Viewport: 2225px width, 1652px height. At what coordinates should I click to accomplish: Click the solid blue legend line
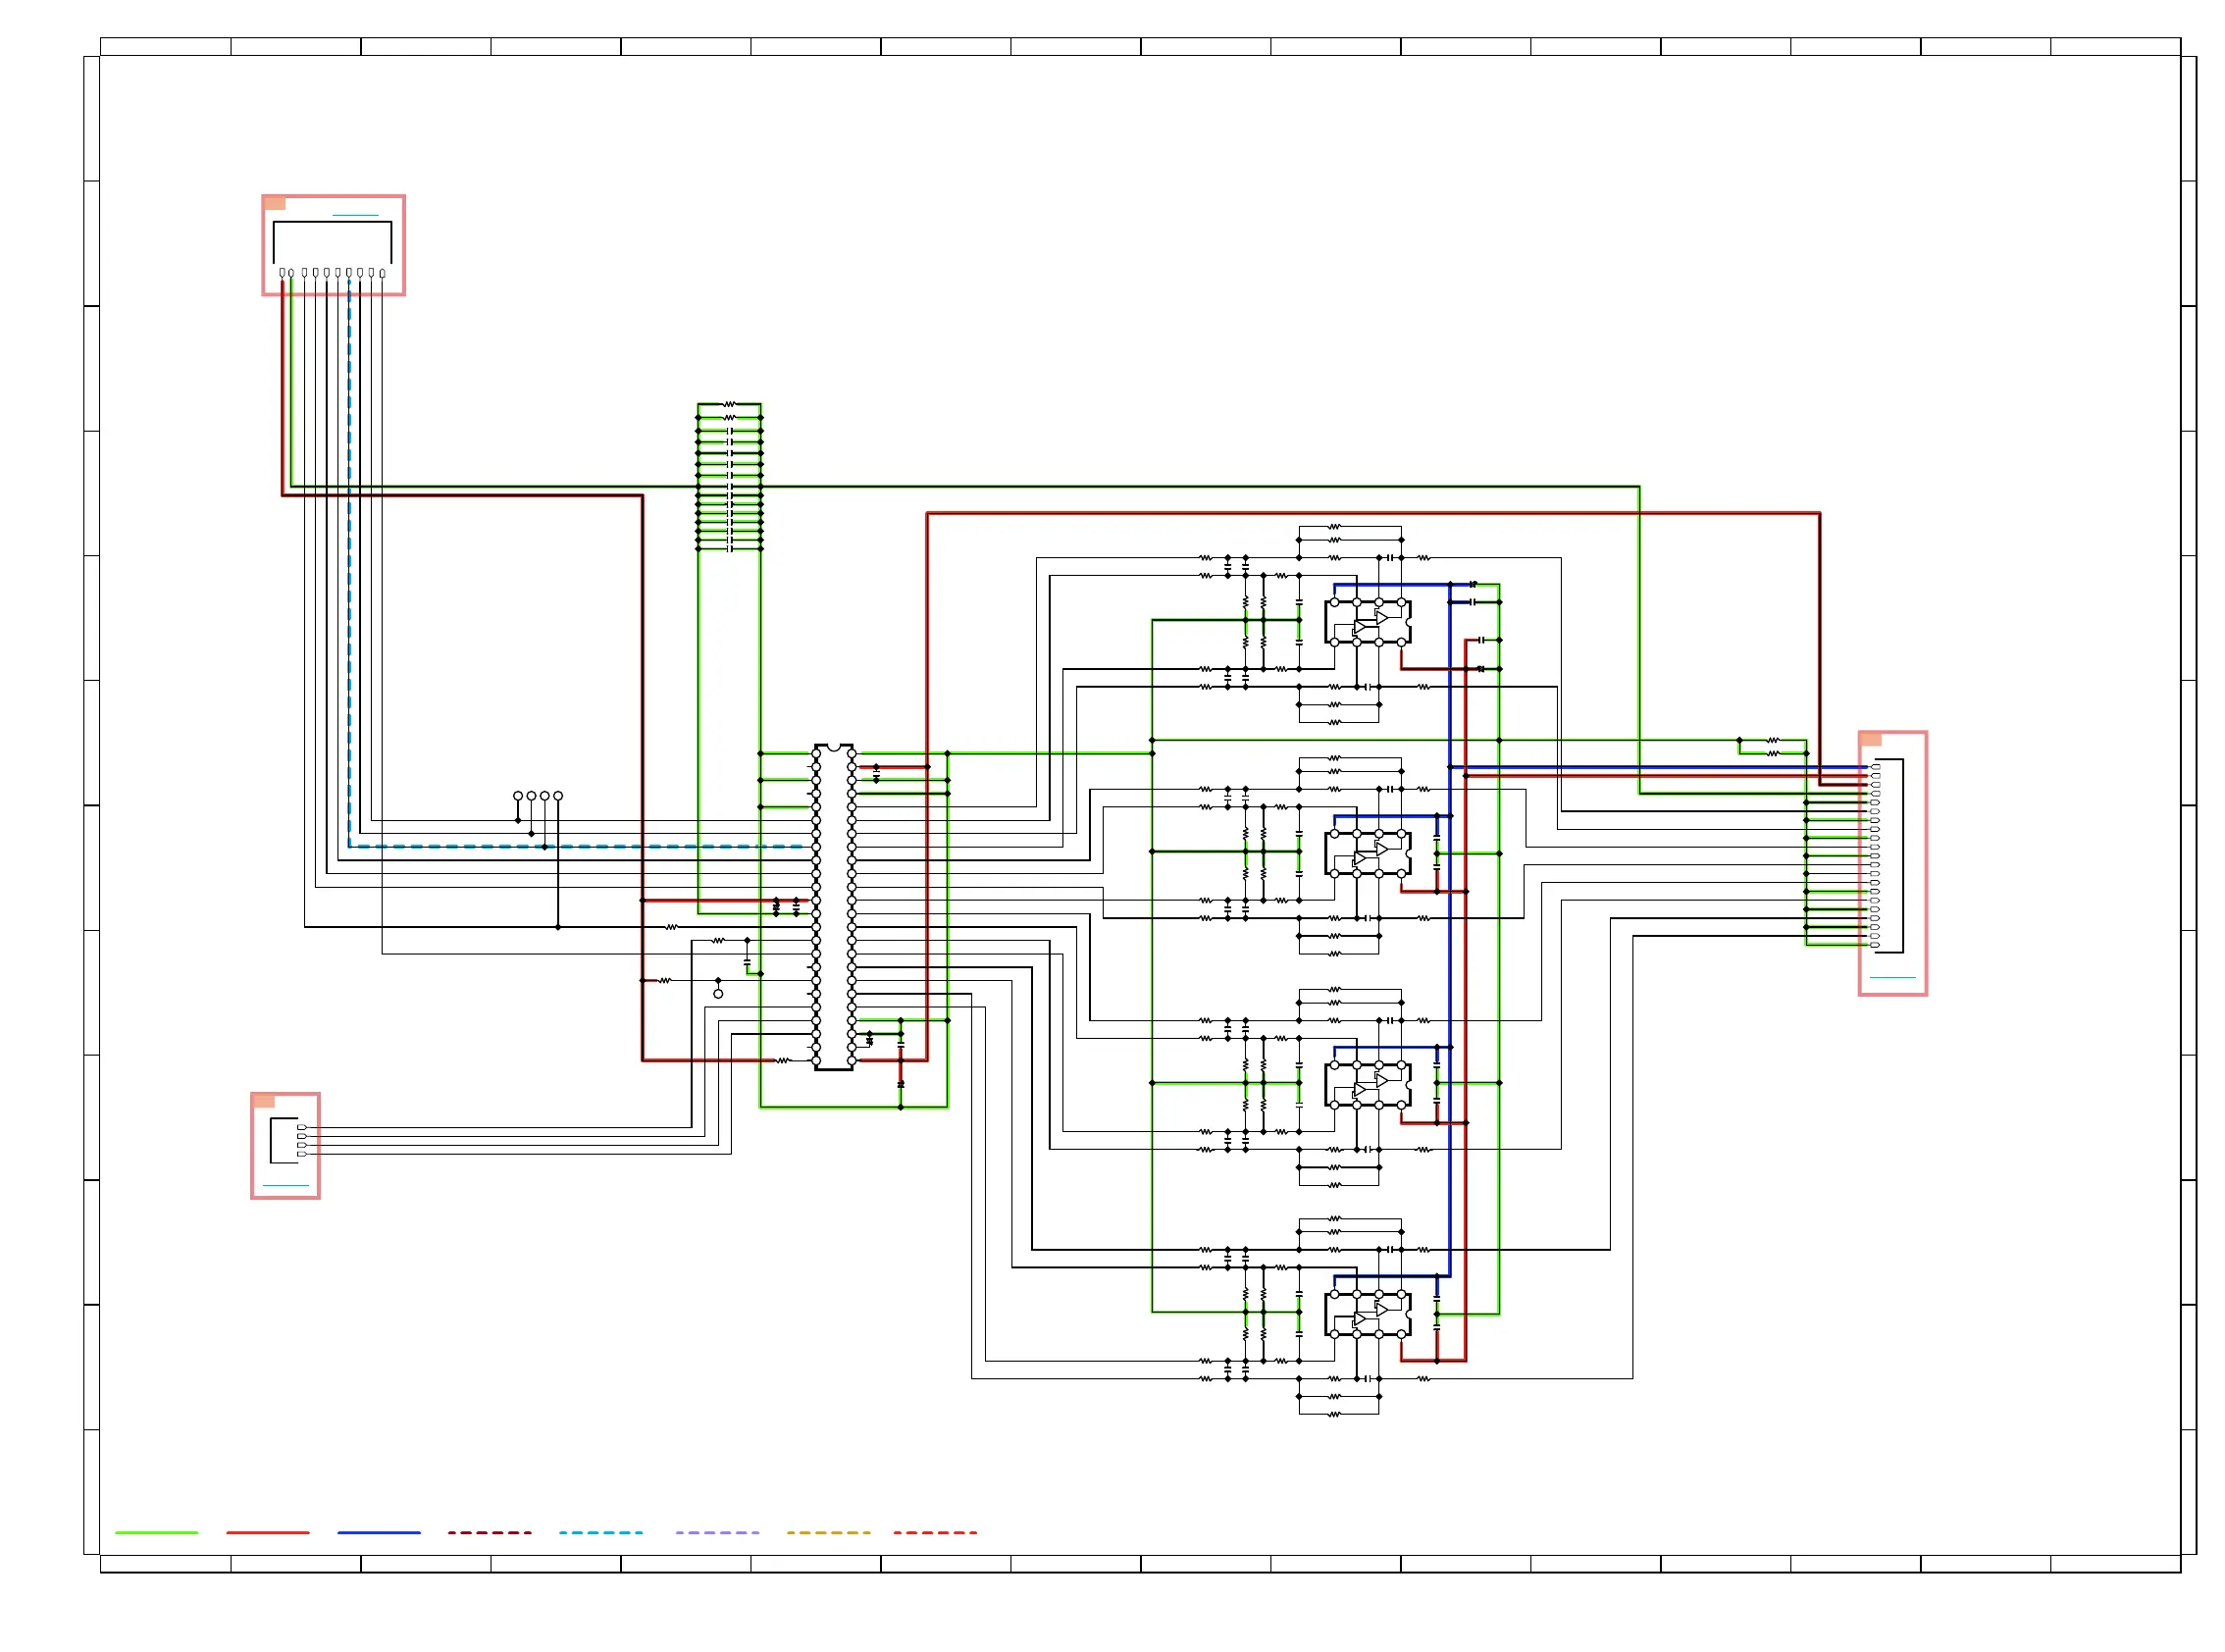tap(379, 1532)
